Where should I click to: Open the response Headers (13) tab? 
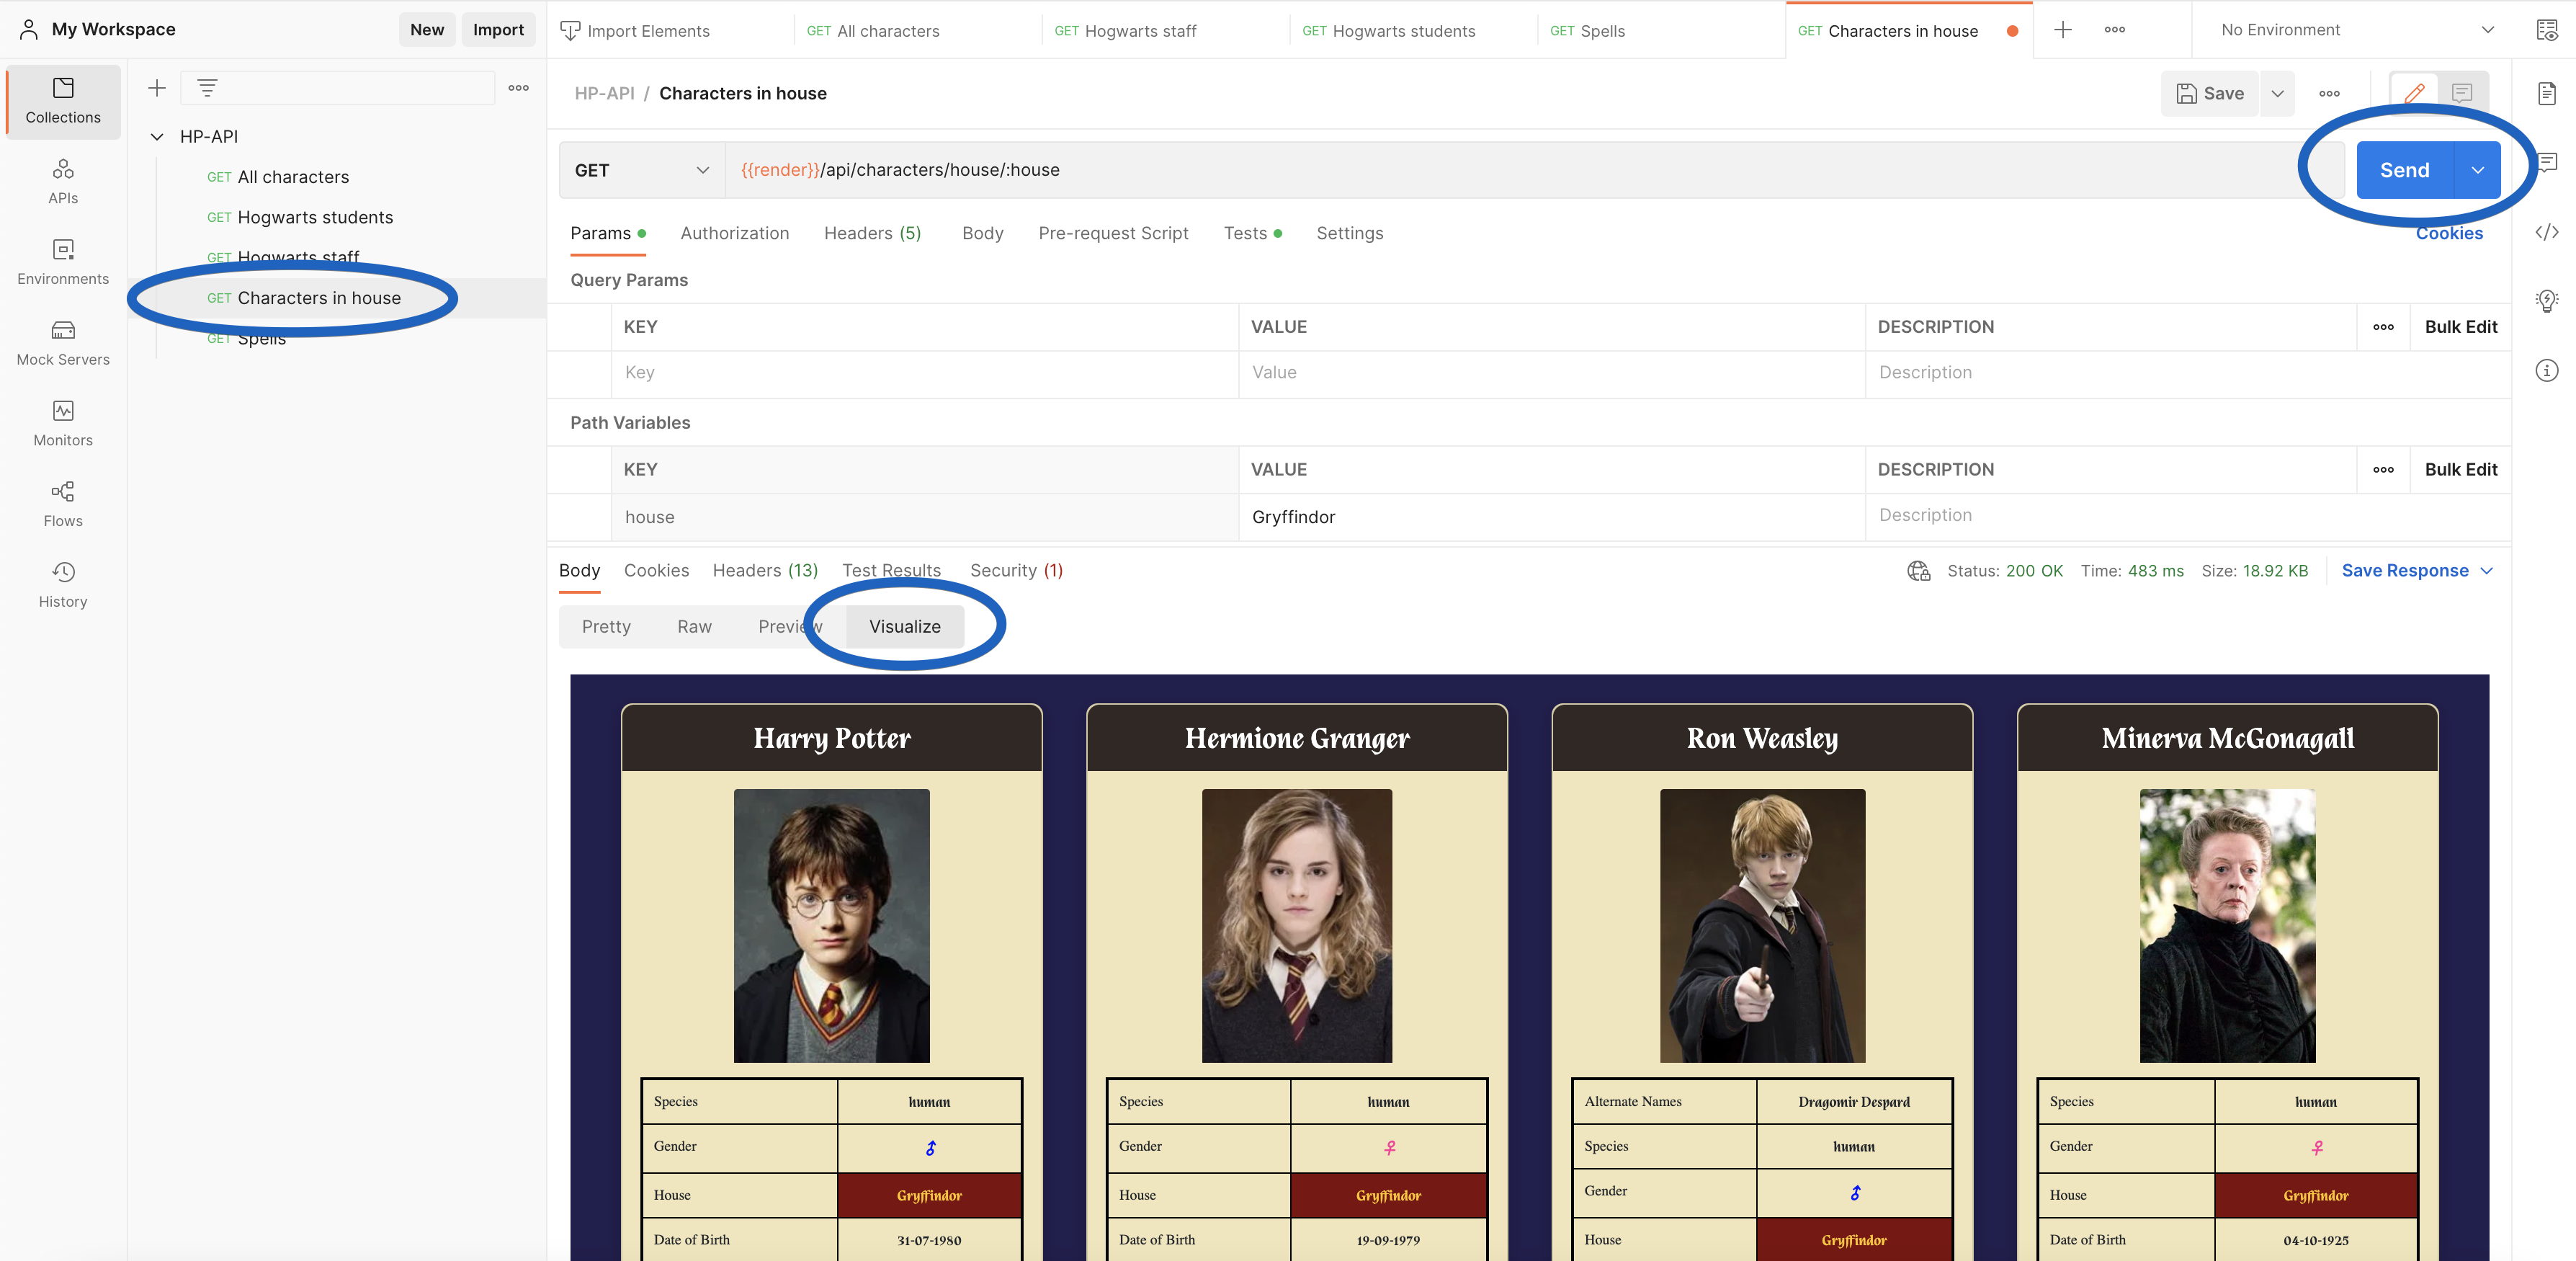point(765,571)
